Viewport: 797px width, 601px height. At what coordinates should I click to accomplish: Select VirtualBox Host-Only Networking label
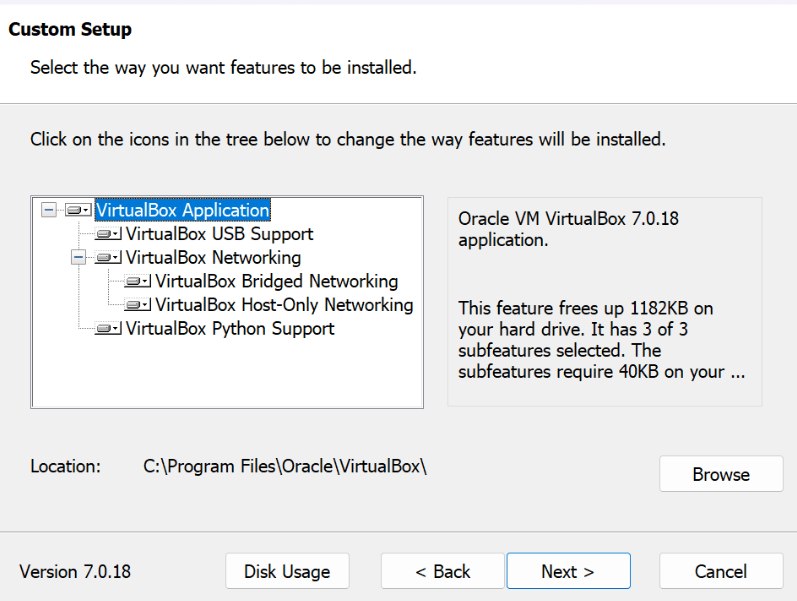point(284,305)
